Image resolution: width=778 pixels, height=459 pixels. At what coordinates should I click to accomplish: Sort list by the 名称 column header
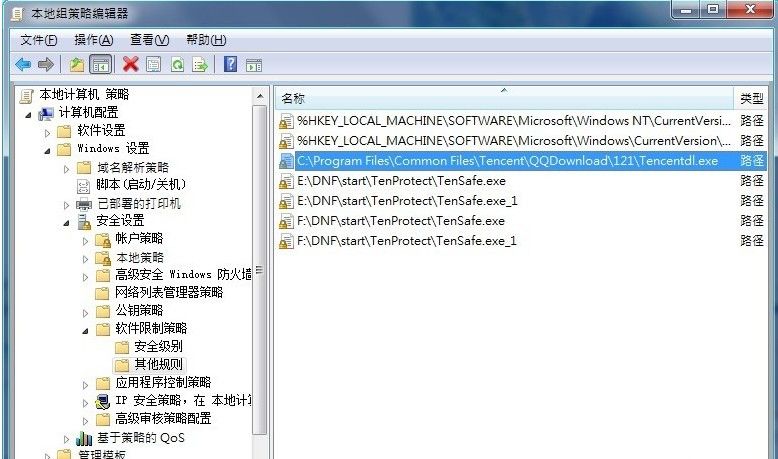click(x=504, y=98)
